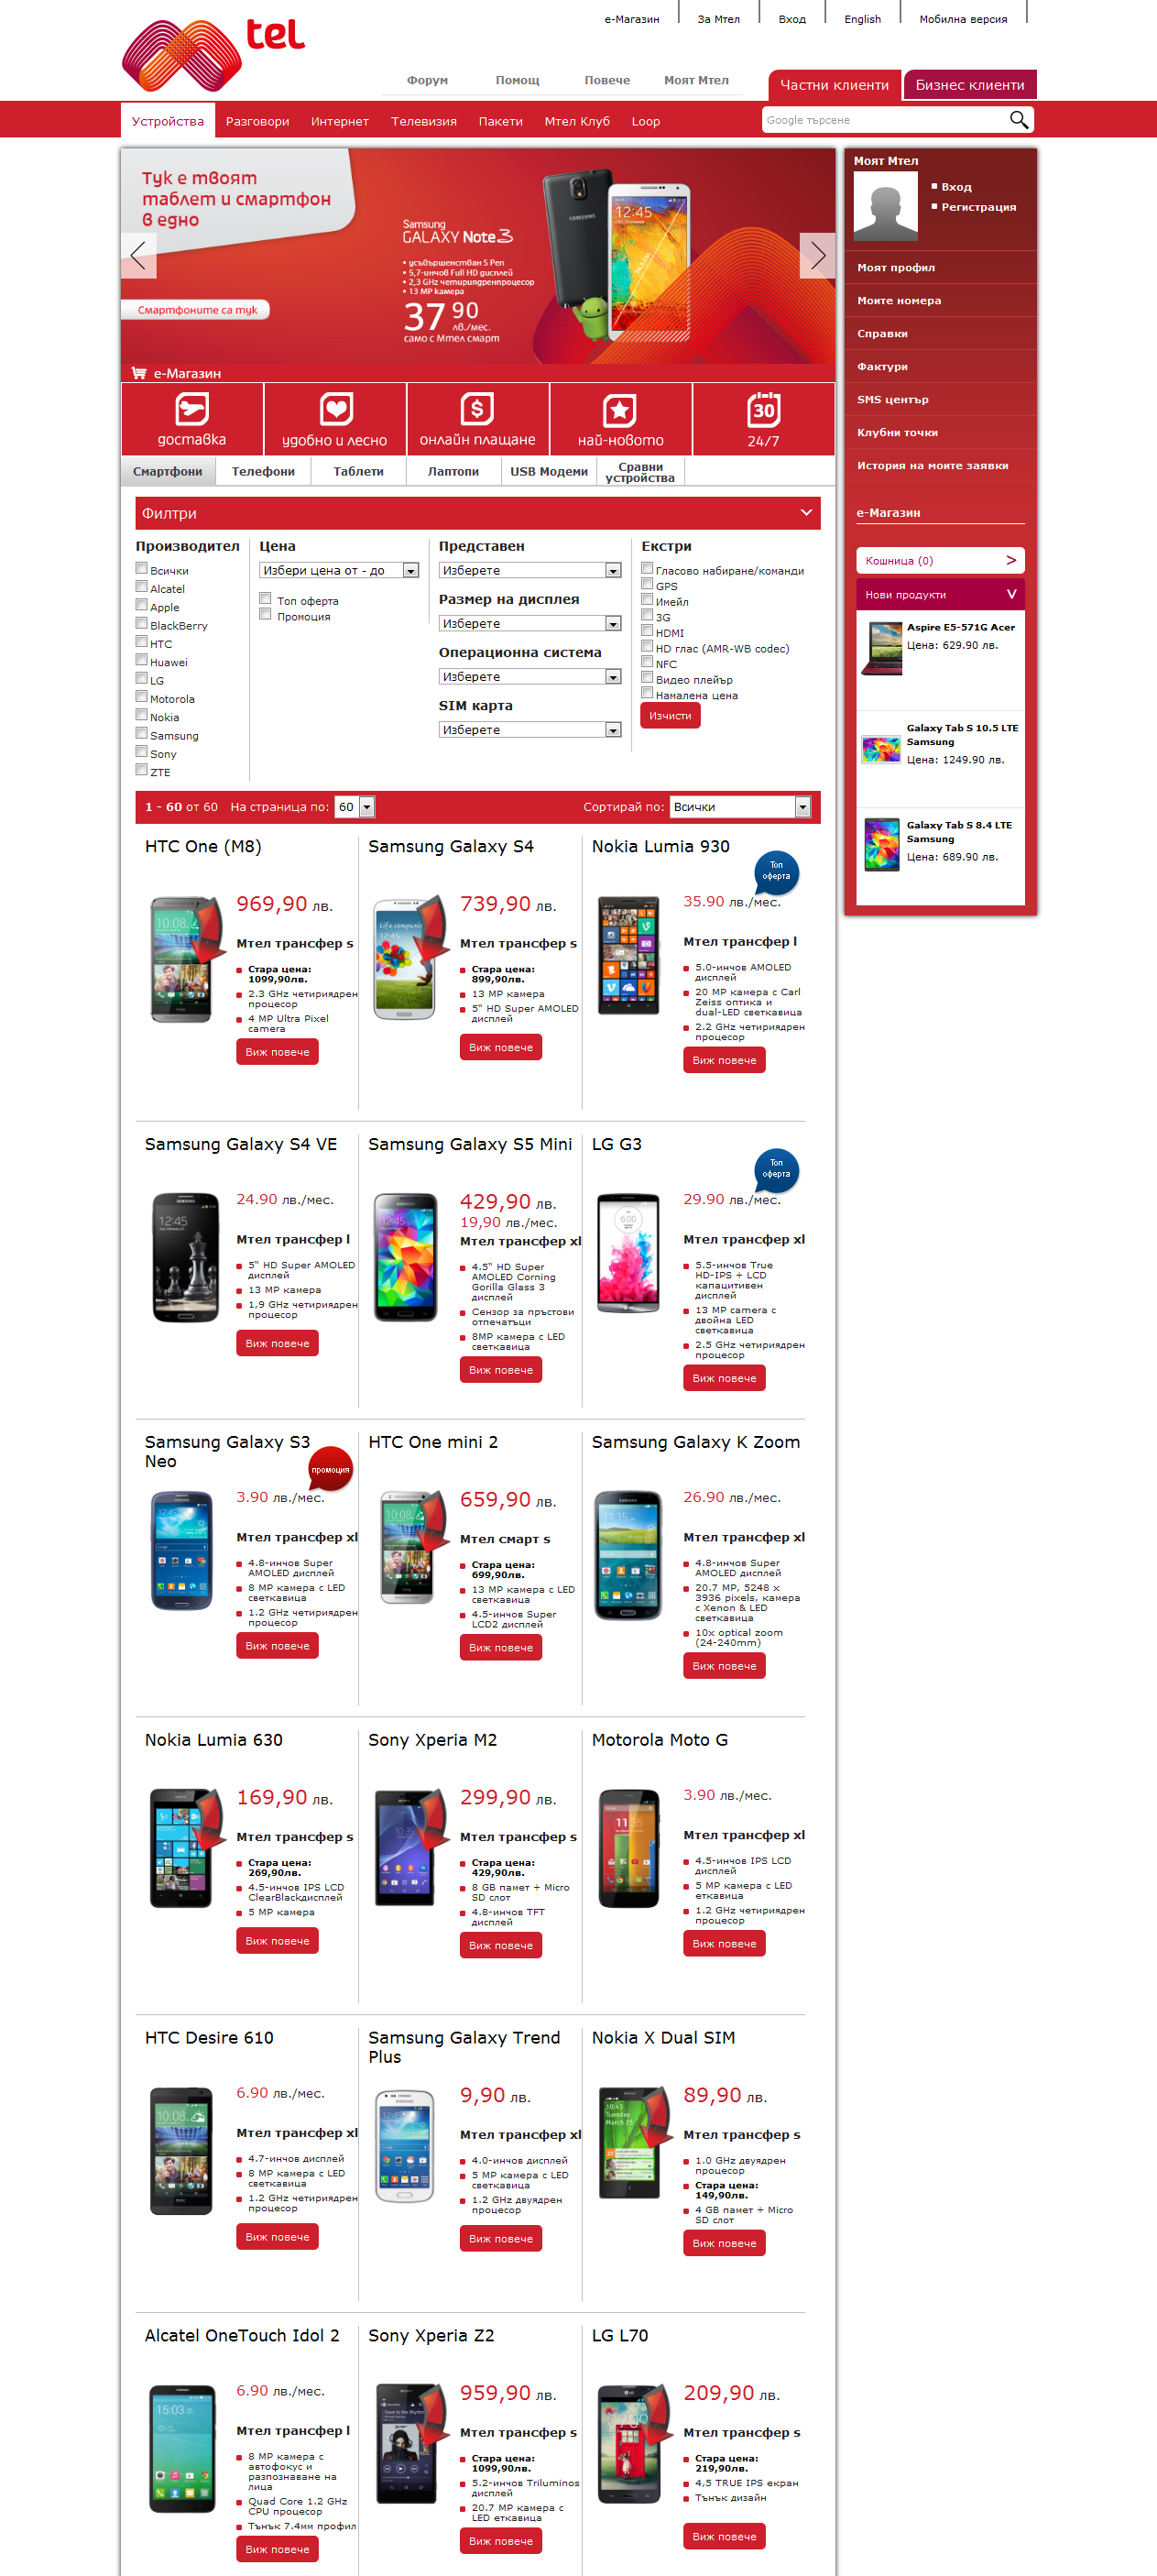
Task: Click the heart icon for easy shopping
Action: (335, 409)
